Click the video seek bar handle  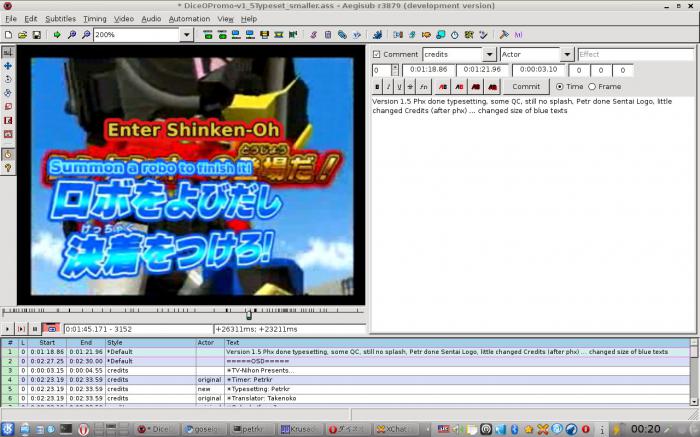249,315
